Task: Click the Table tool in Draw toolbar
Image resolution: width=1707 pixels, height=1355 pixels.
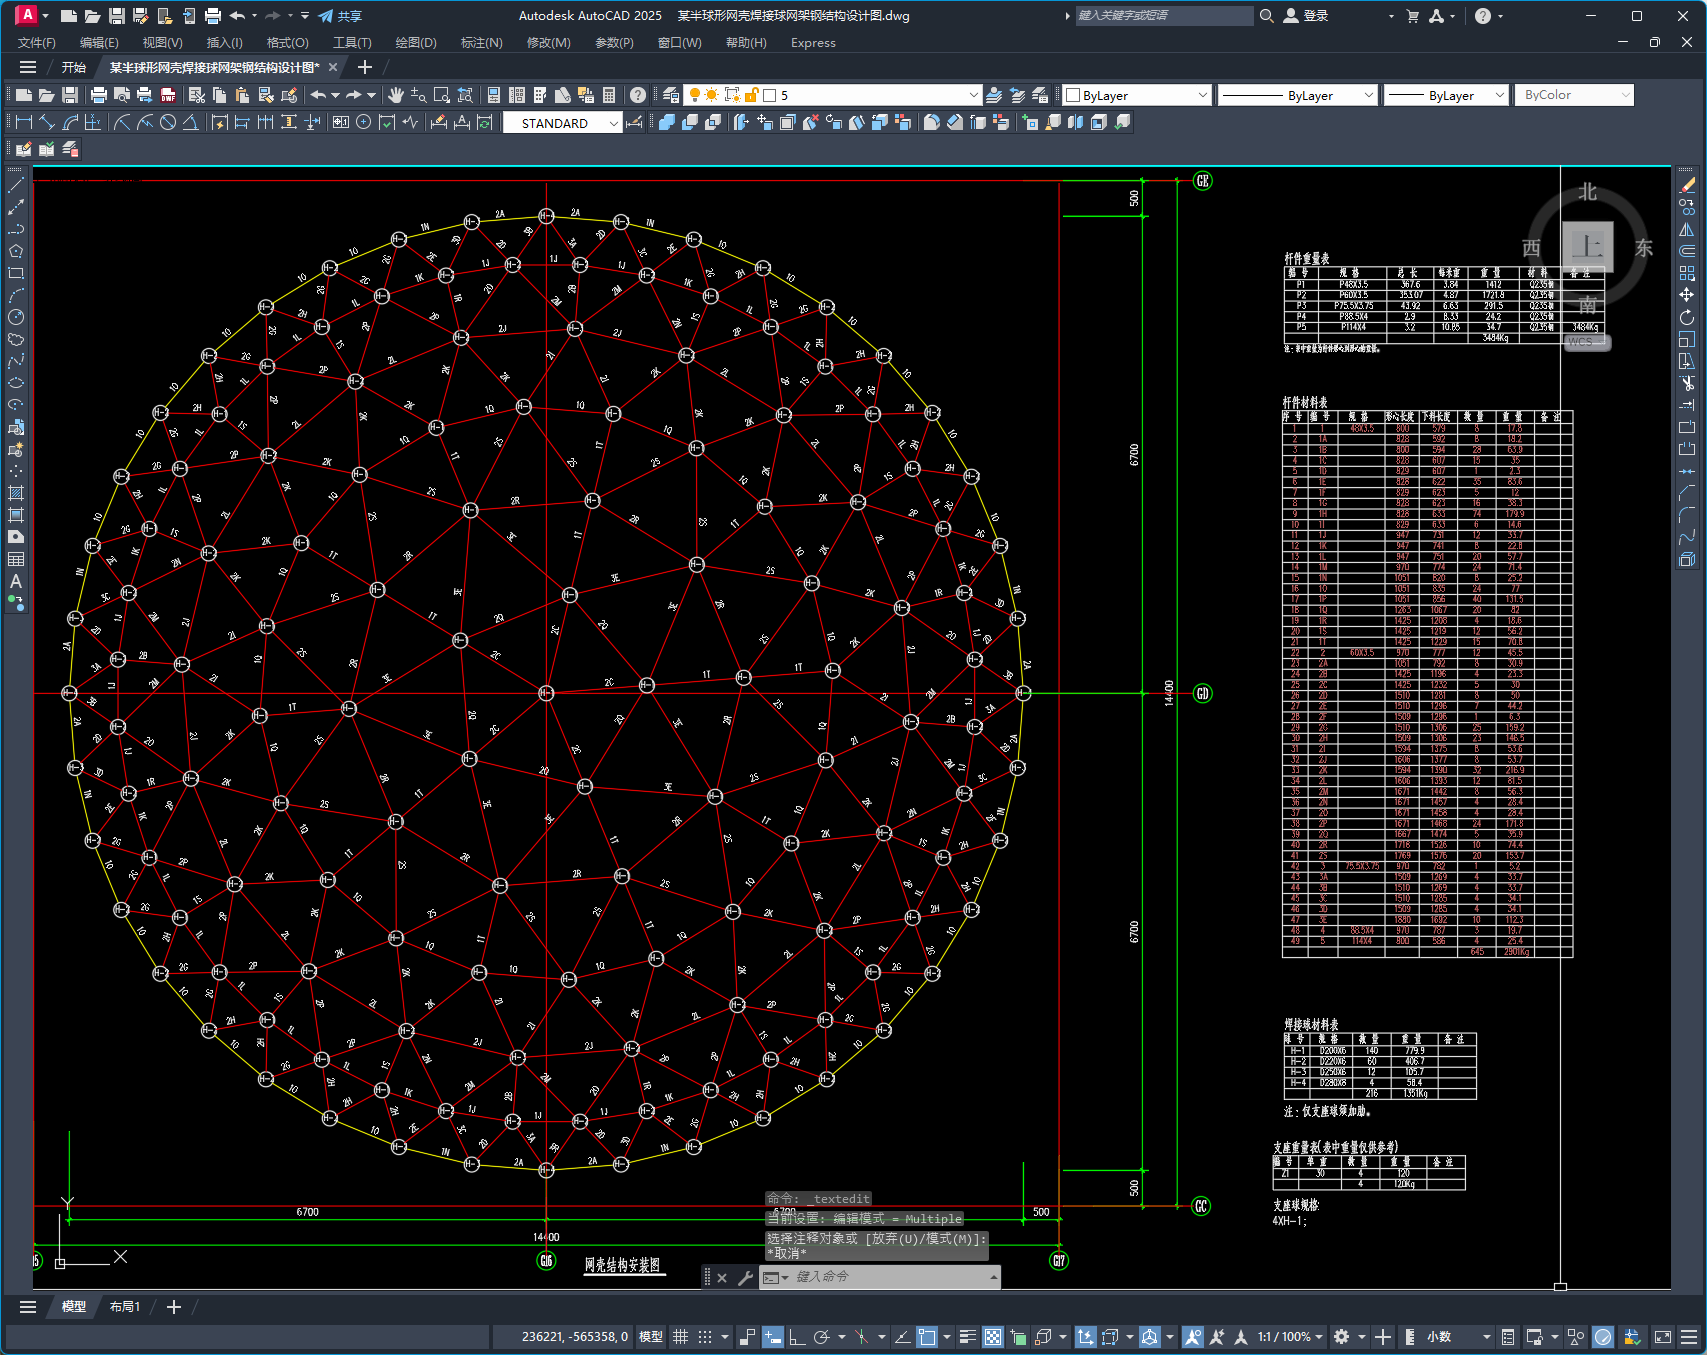Action: pyautogui.click(x=16, y=559)
